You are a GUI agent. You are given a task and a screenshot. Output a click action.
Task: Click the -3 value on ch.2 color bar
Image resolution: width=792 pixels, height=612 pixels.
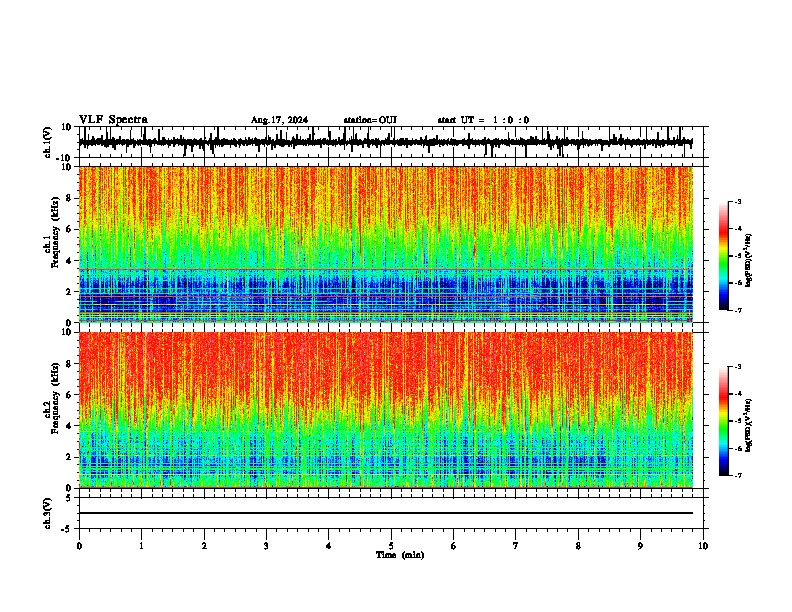click(737, 367)
